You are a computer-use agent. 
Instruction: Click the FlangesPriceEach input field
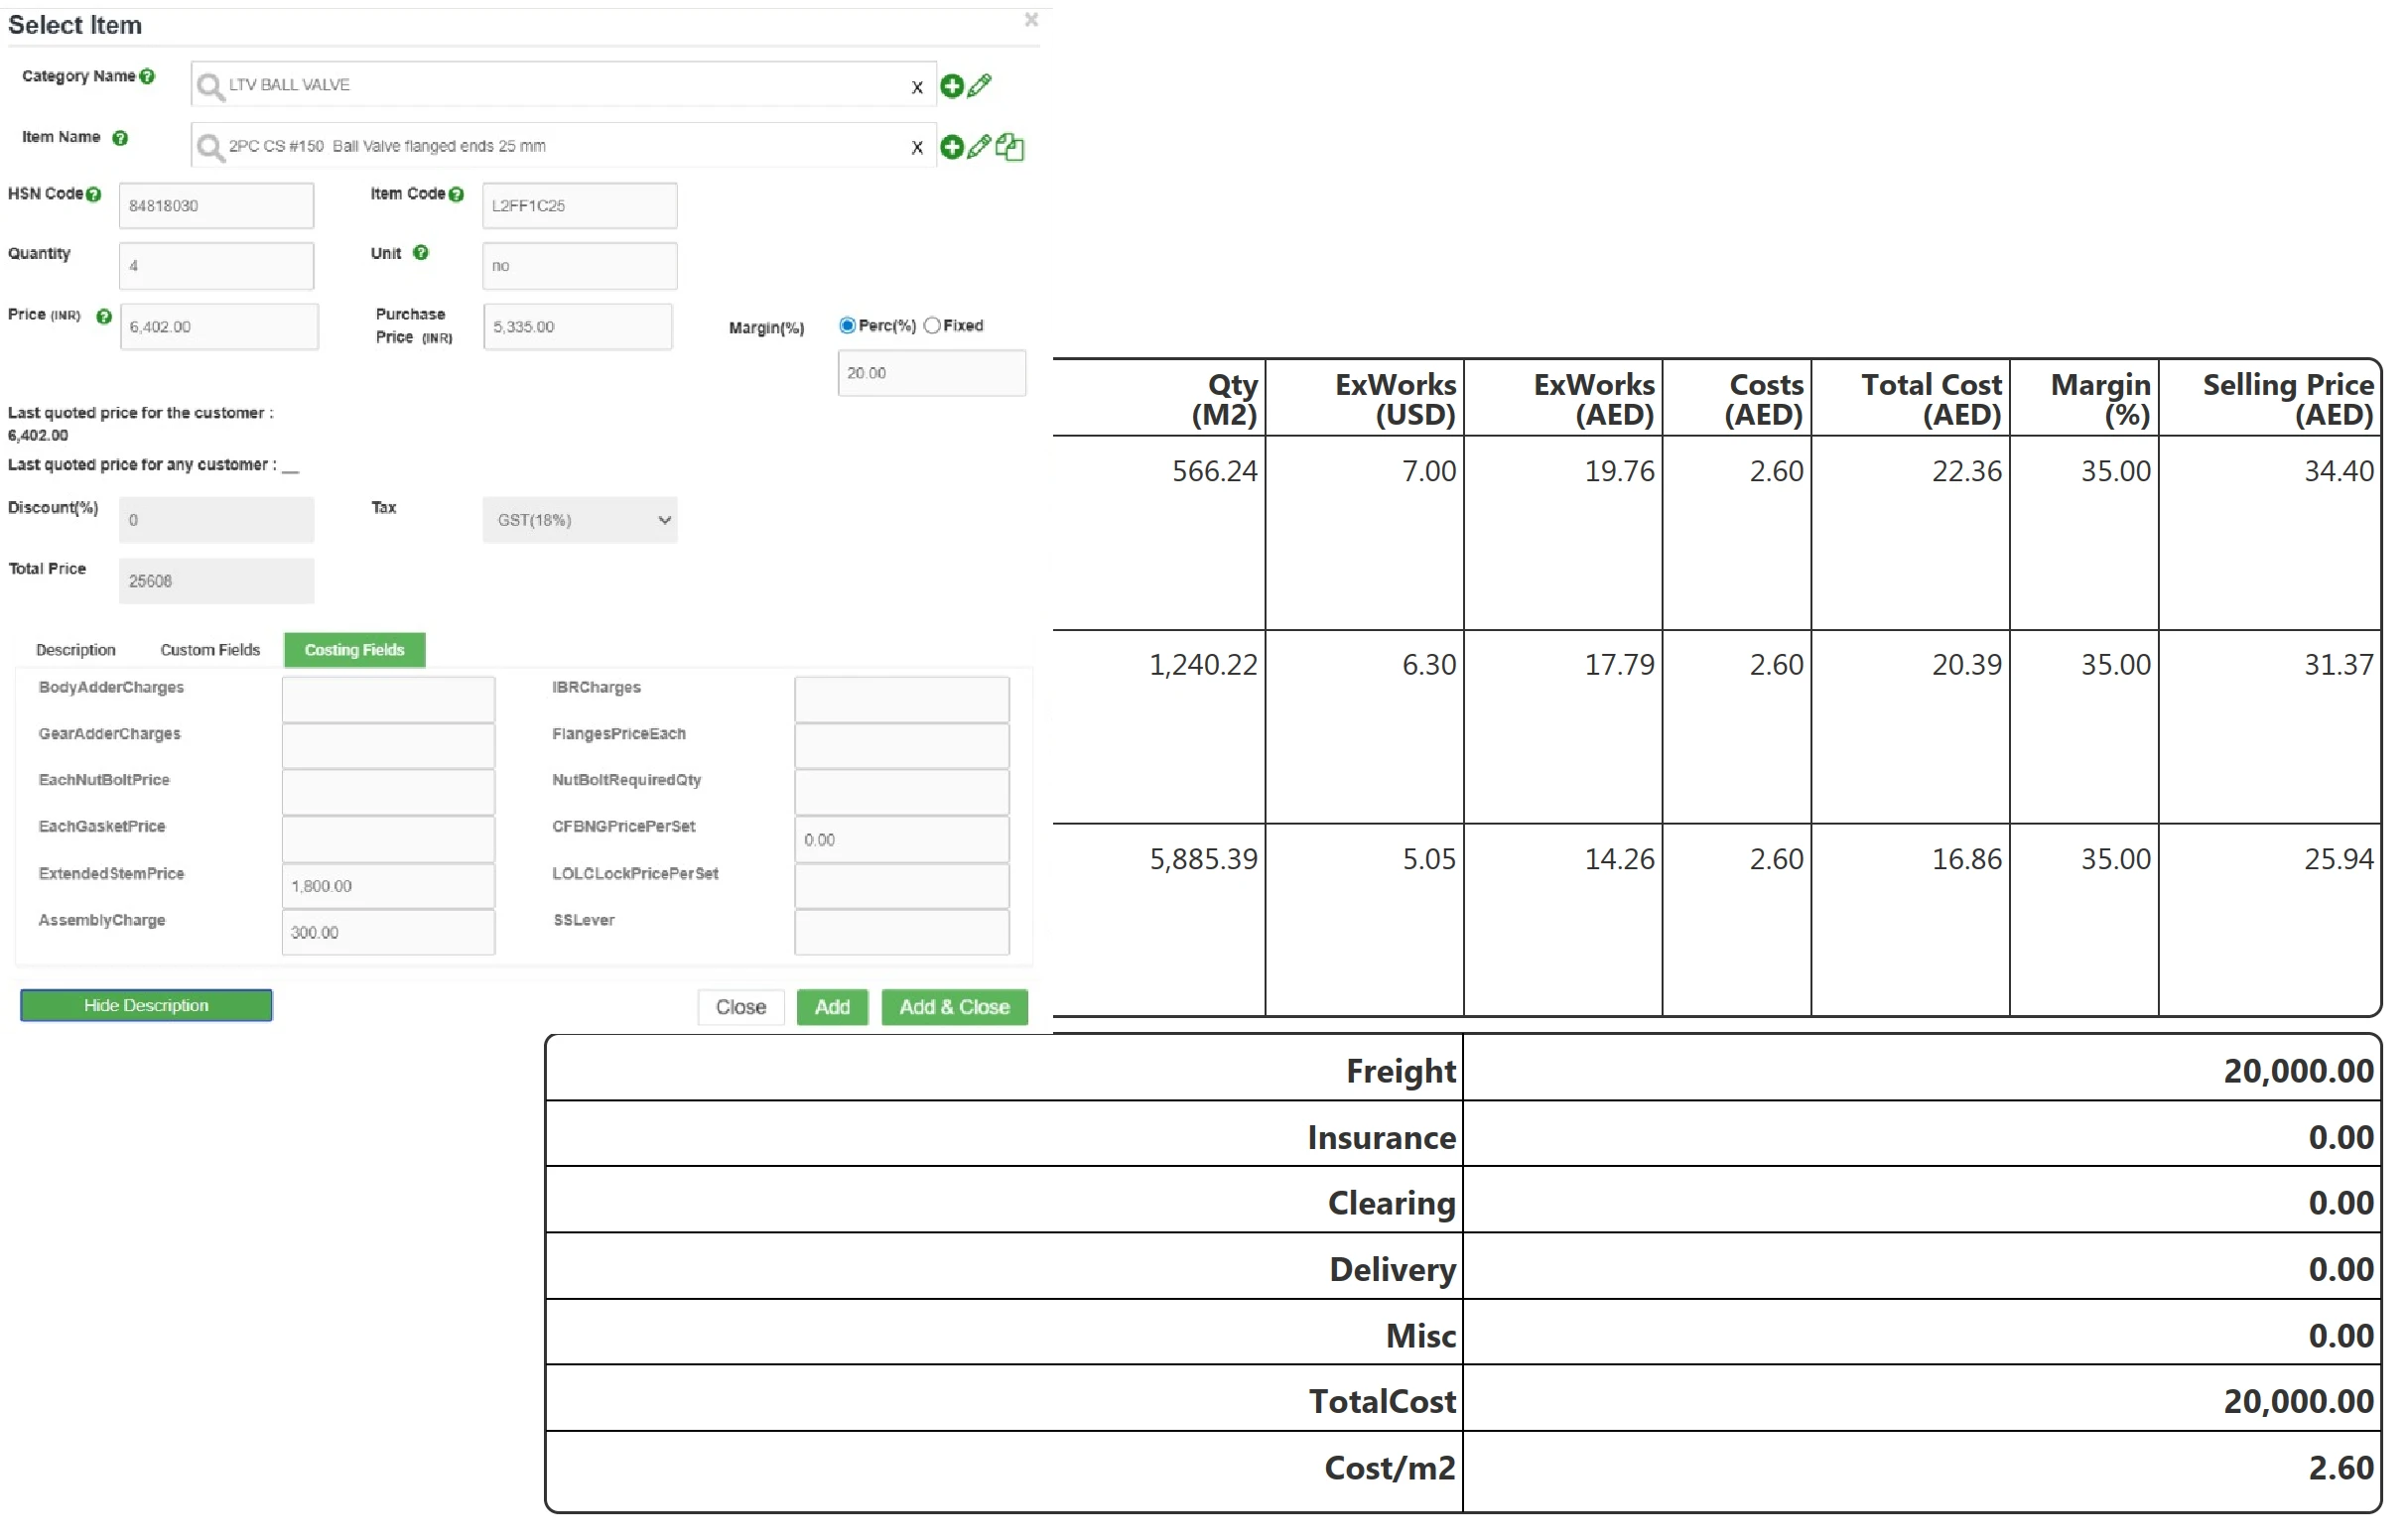point(902,746)
